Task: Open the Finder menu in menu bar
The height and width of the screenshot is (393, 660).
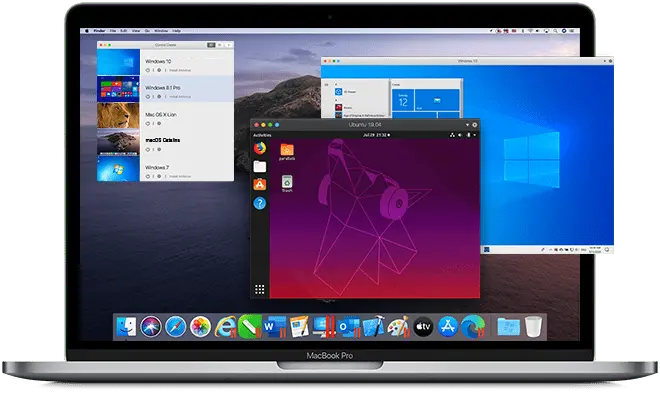Action: (x=99, y=31)
